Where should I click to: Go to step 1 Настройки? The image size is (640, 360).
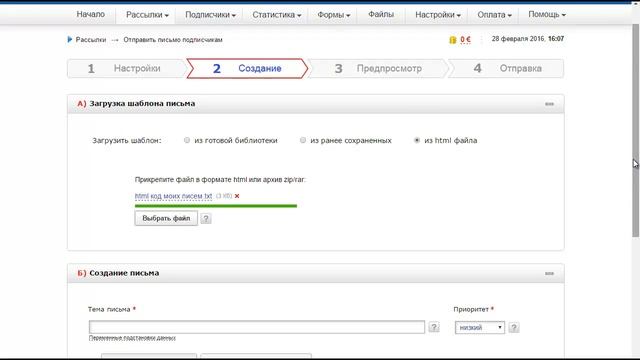(127, 69)
